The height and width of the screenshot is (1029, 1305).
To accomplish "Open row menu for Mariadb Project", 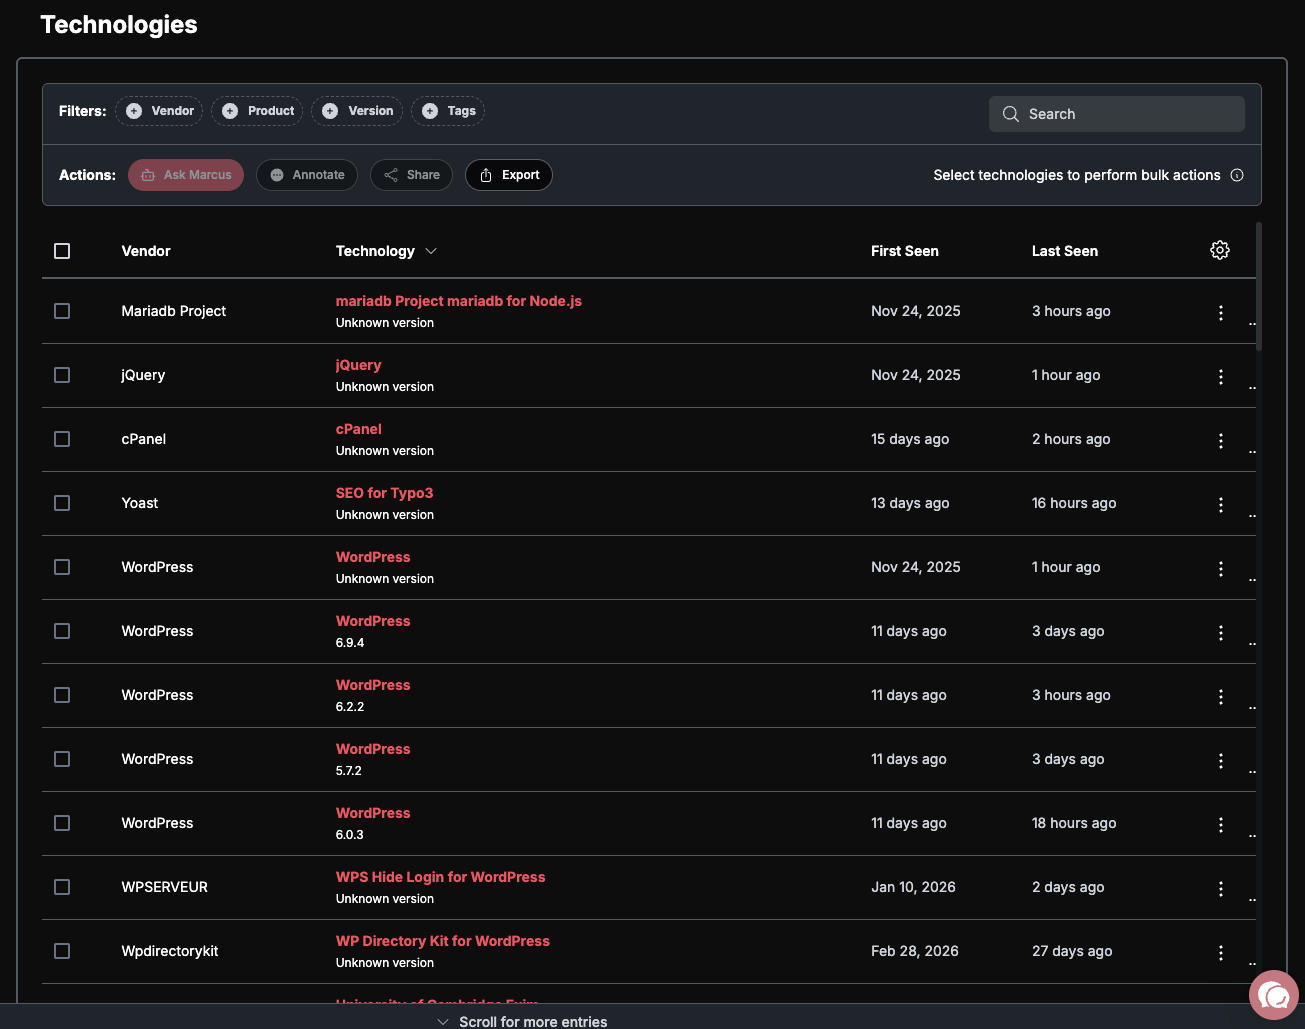I will pos(1221,312).
